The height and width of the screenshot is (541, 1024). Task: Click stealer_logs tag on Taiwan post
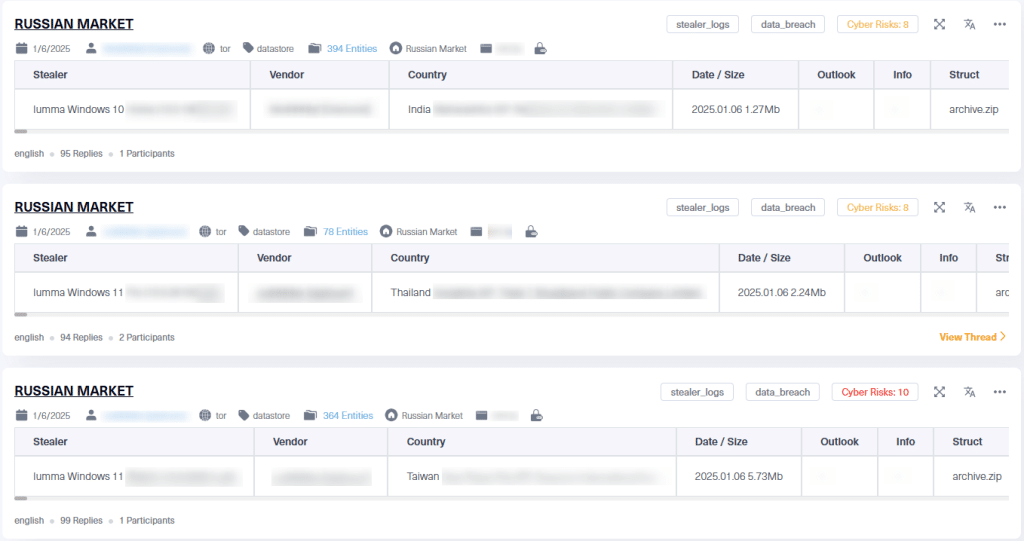(697, 392)
